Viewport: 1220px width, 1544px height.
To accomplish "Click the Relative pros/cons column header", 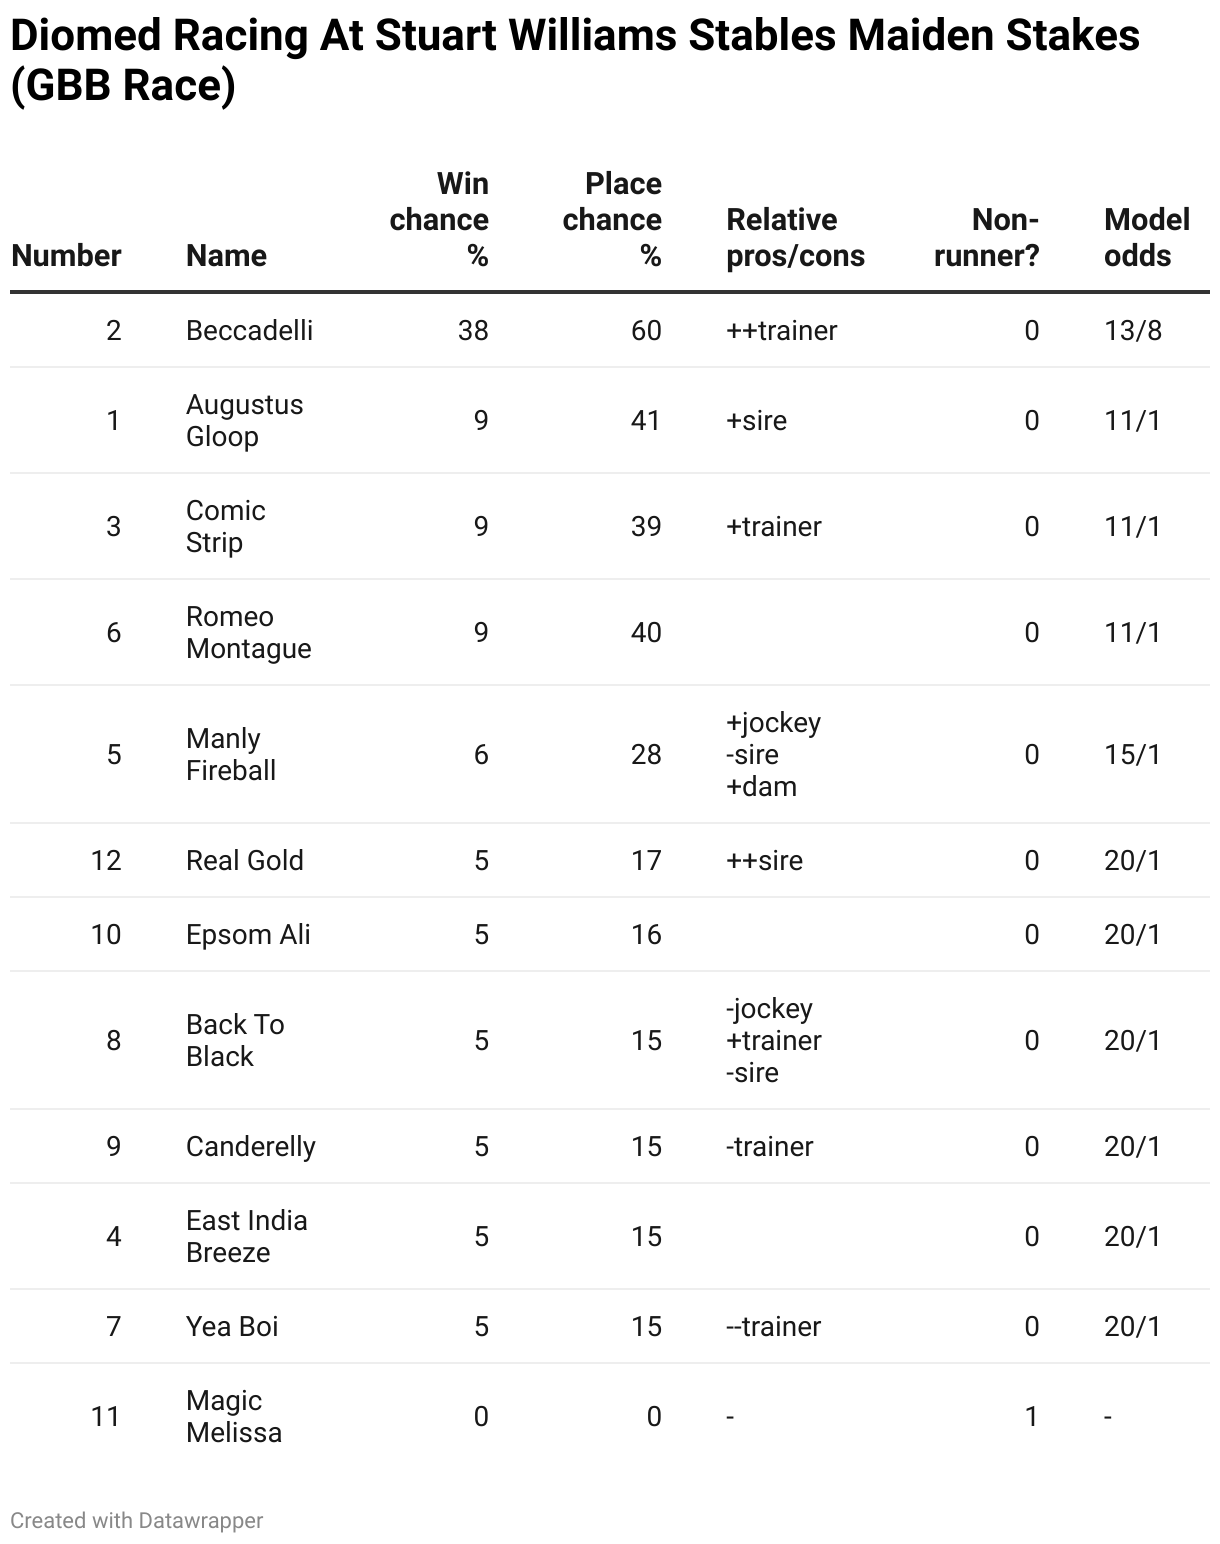I will click(x=795, y=238).
